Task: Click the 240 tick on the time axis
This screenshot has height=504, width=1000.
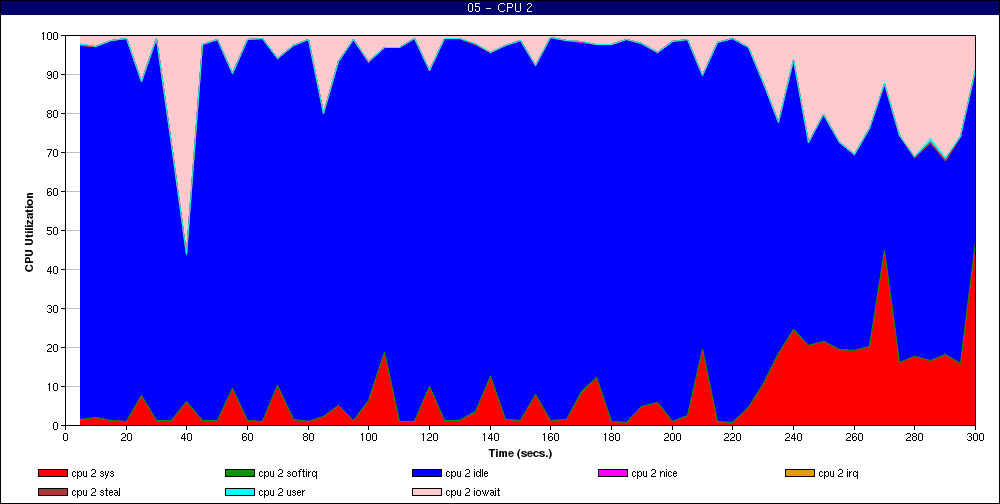Action: pyautogui.click(x=793, y=437)
